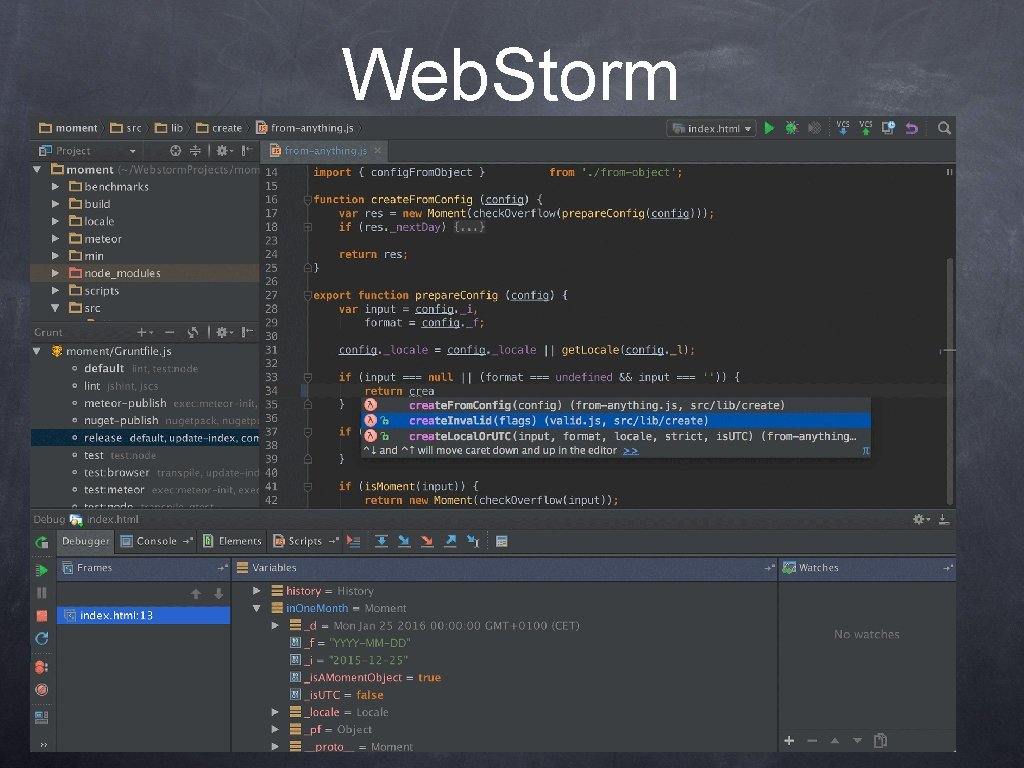Expand the history variable

[x=257, y=590]
